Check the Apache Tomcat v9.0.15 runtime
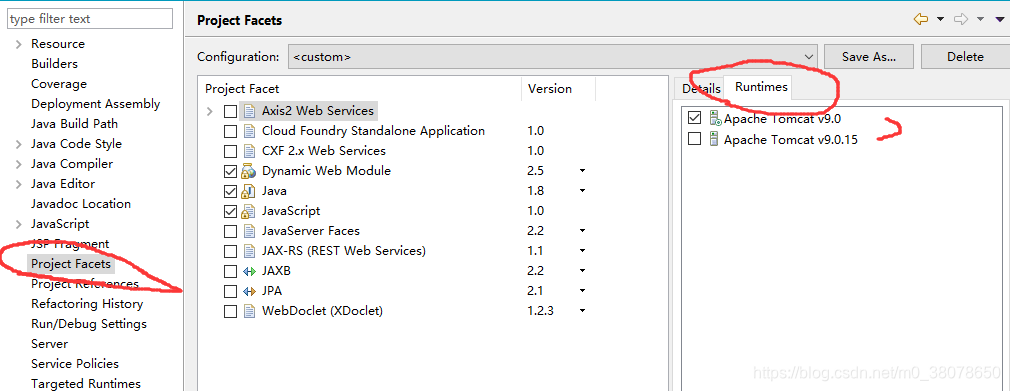1010x391 pixels. 694,138
